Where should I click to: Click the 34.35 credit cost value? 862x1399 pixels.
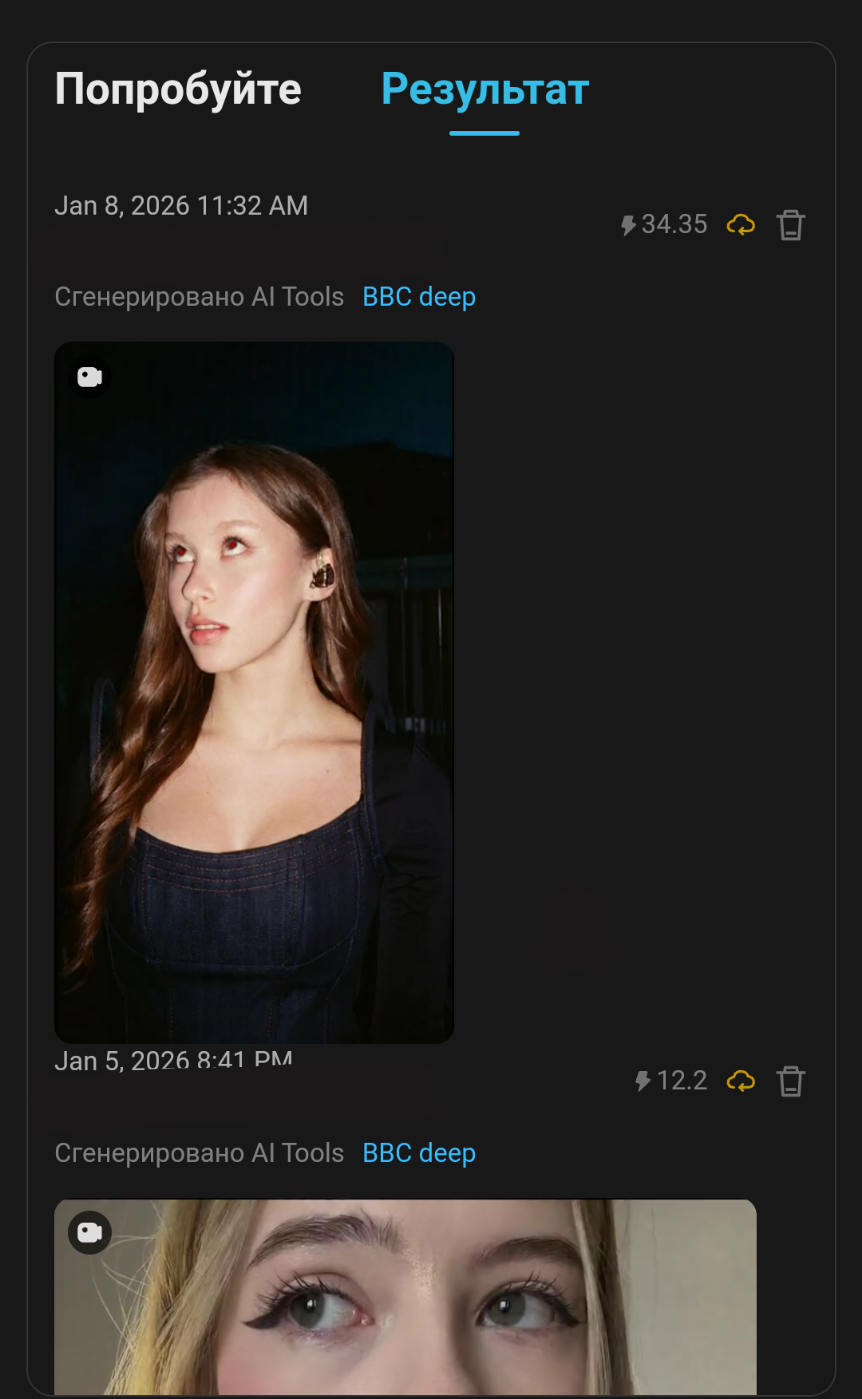[x=674, y=225]
